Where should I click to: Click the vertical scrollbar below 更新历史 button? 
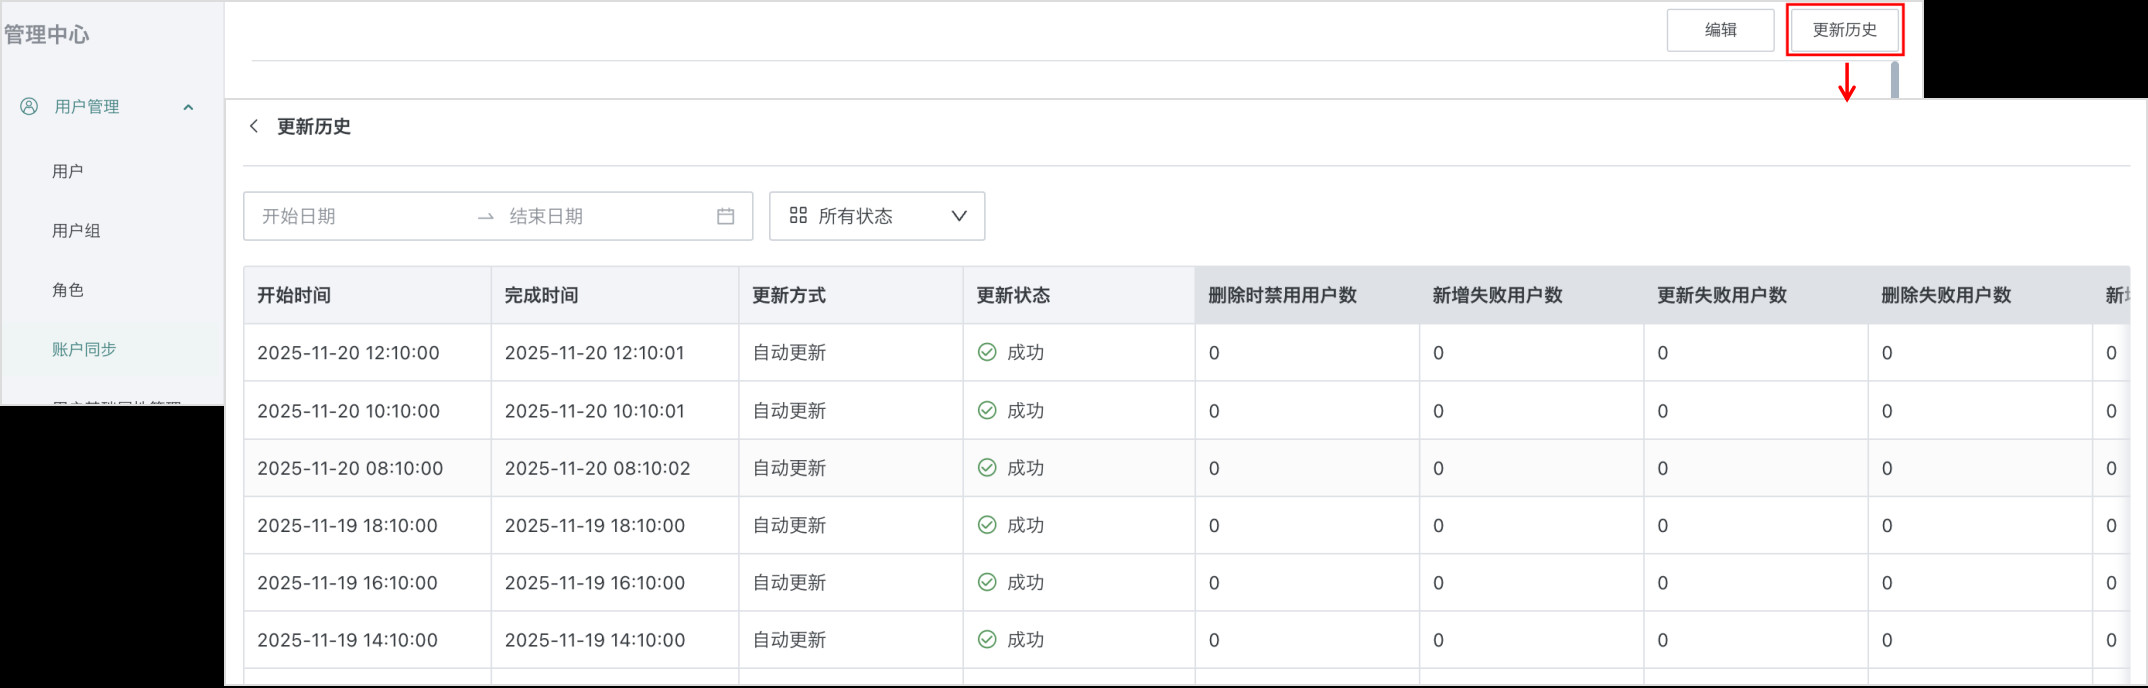pyautogui.click(x=1894, y=79)
